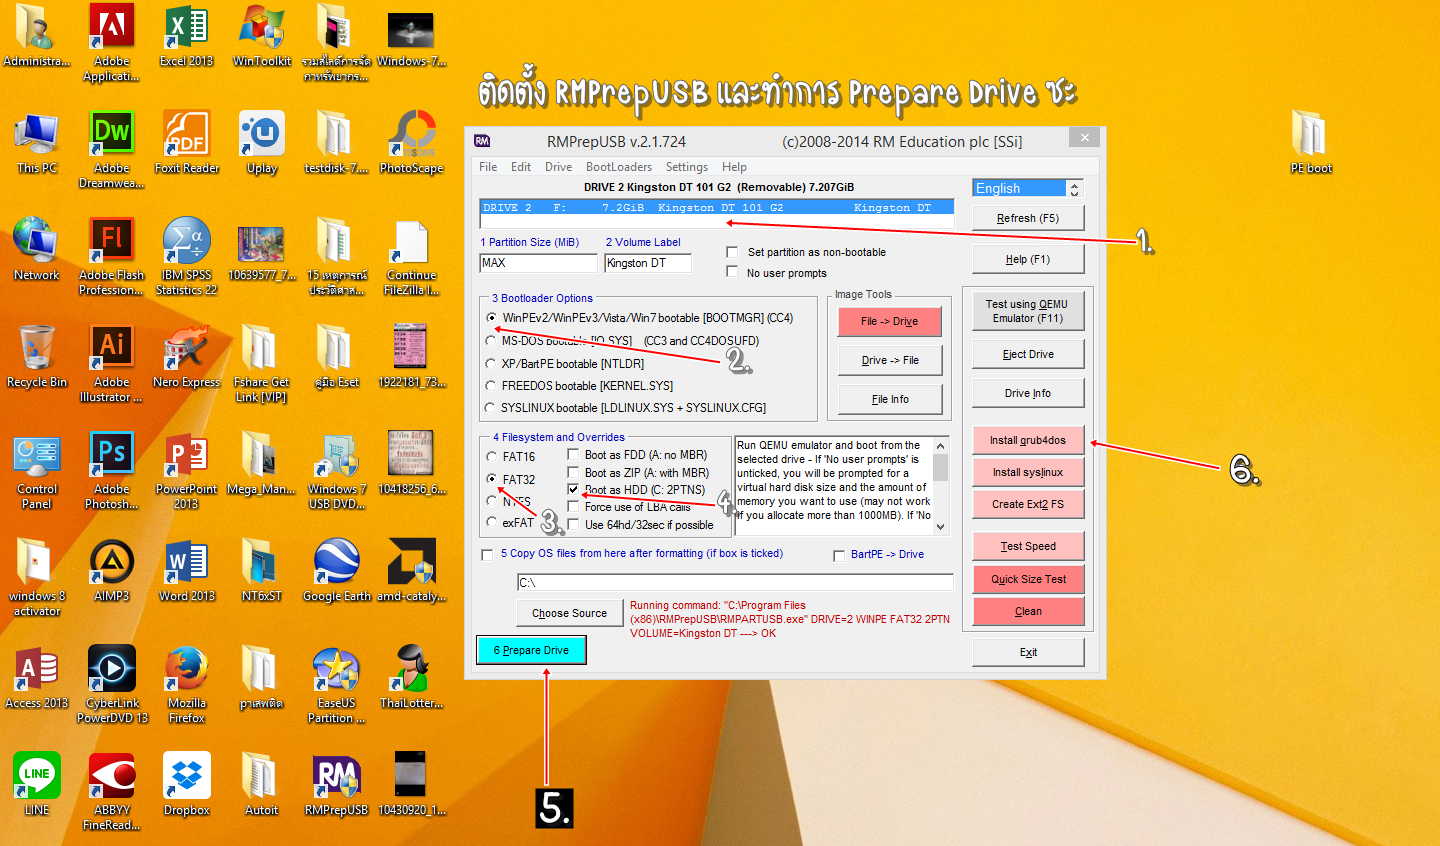
Task: Click the 6 Prepare Drive button
Action: click(531, 650)
